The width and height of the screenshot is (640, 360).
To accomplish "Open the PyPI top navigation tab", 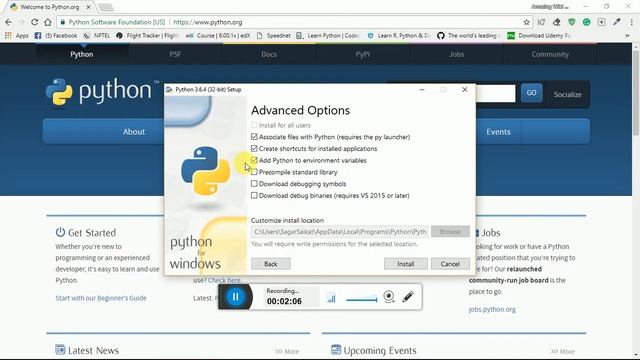I will [x=362, y=54].
